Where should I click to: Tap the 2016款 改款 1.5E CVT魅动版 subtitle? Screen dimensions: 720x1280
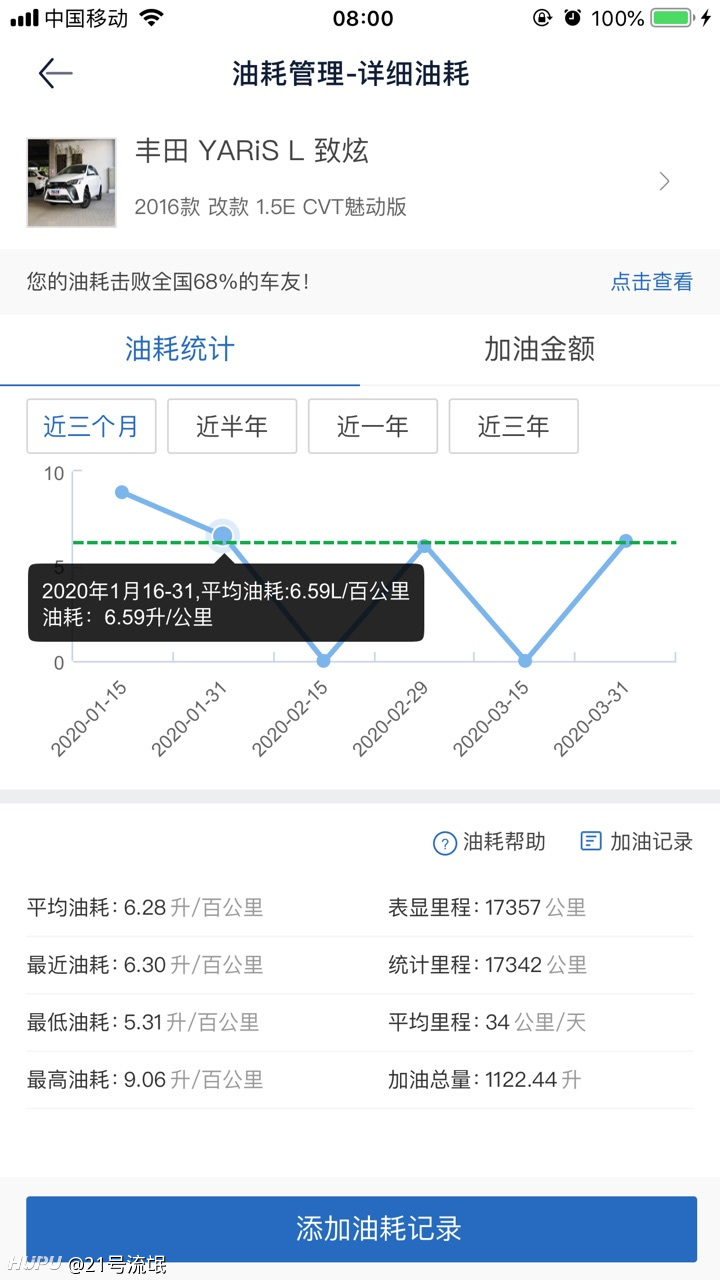click(x=271, y=207)
